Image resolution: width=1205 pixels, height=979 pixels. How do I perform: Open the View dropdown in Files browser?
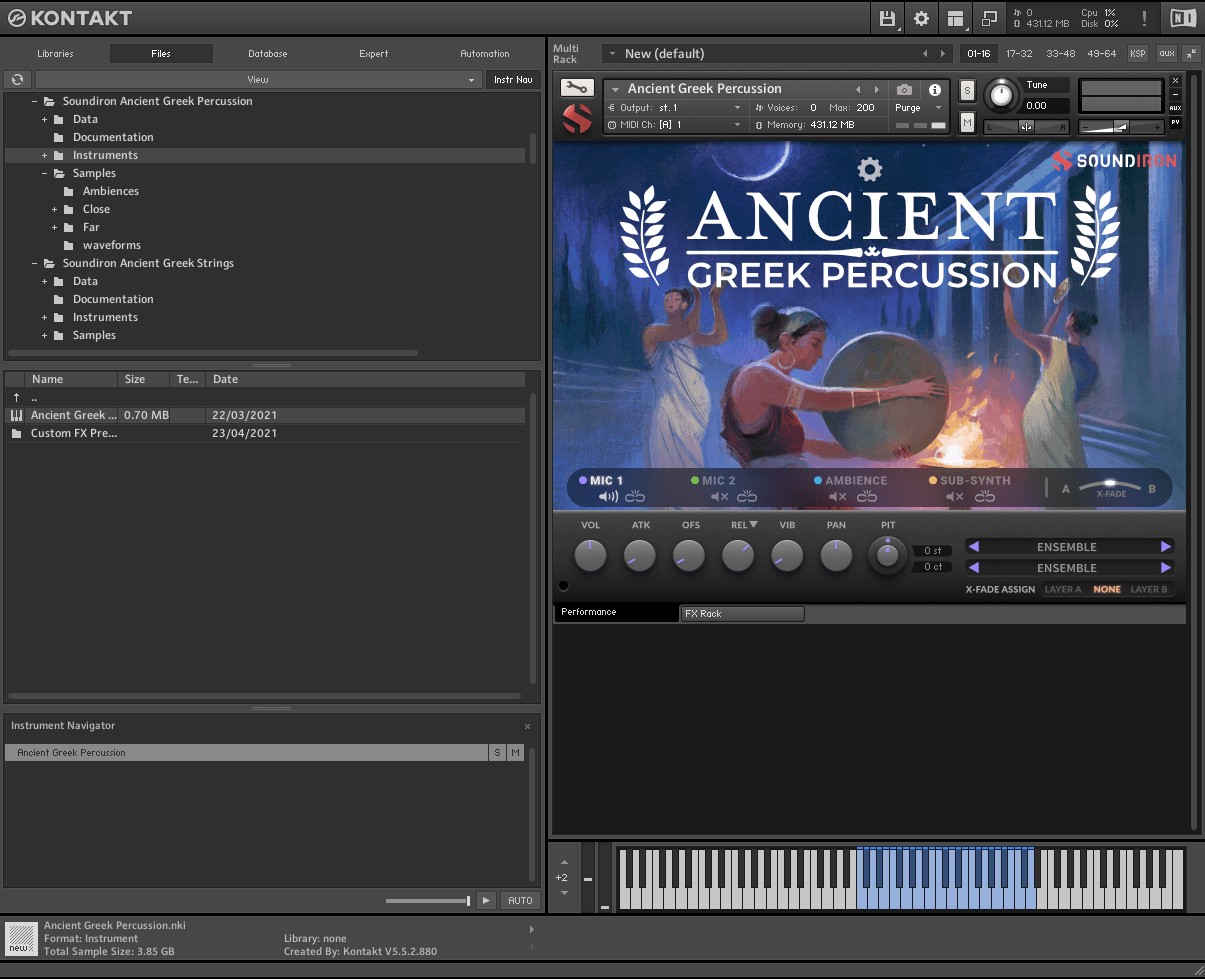coord(258,79)
